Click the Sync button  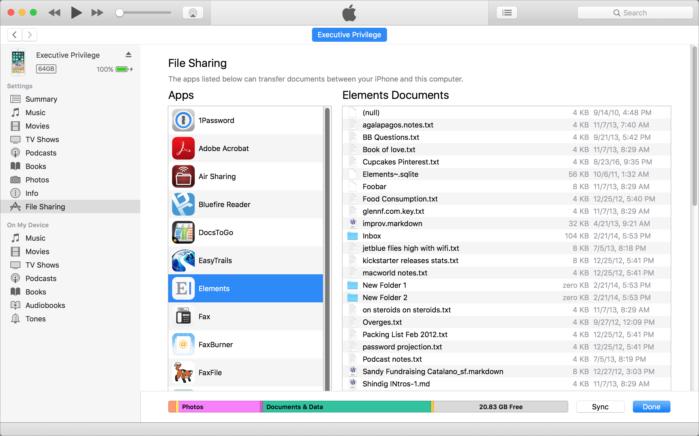600,407
